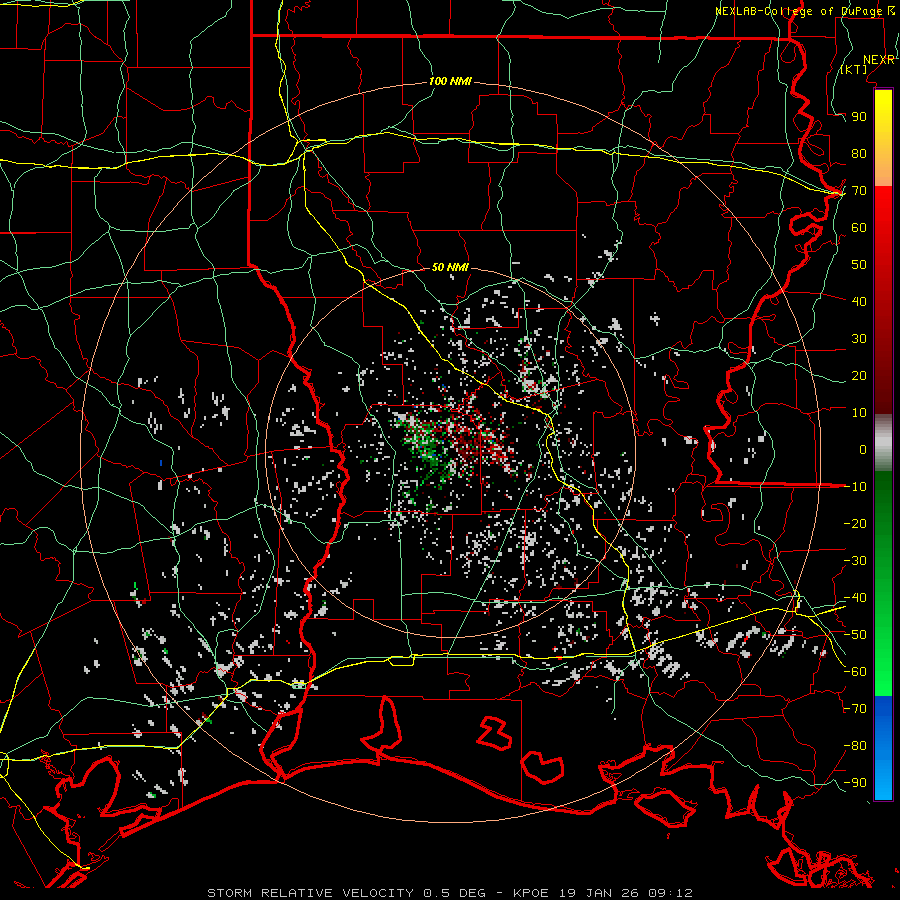Click the -30 value on the velocity scale
The image size is (900, 900).
point(855,561)
